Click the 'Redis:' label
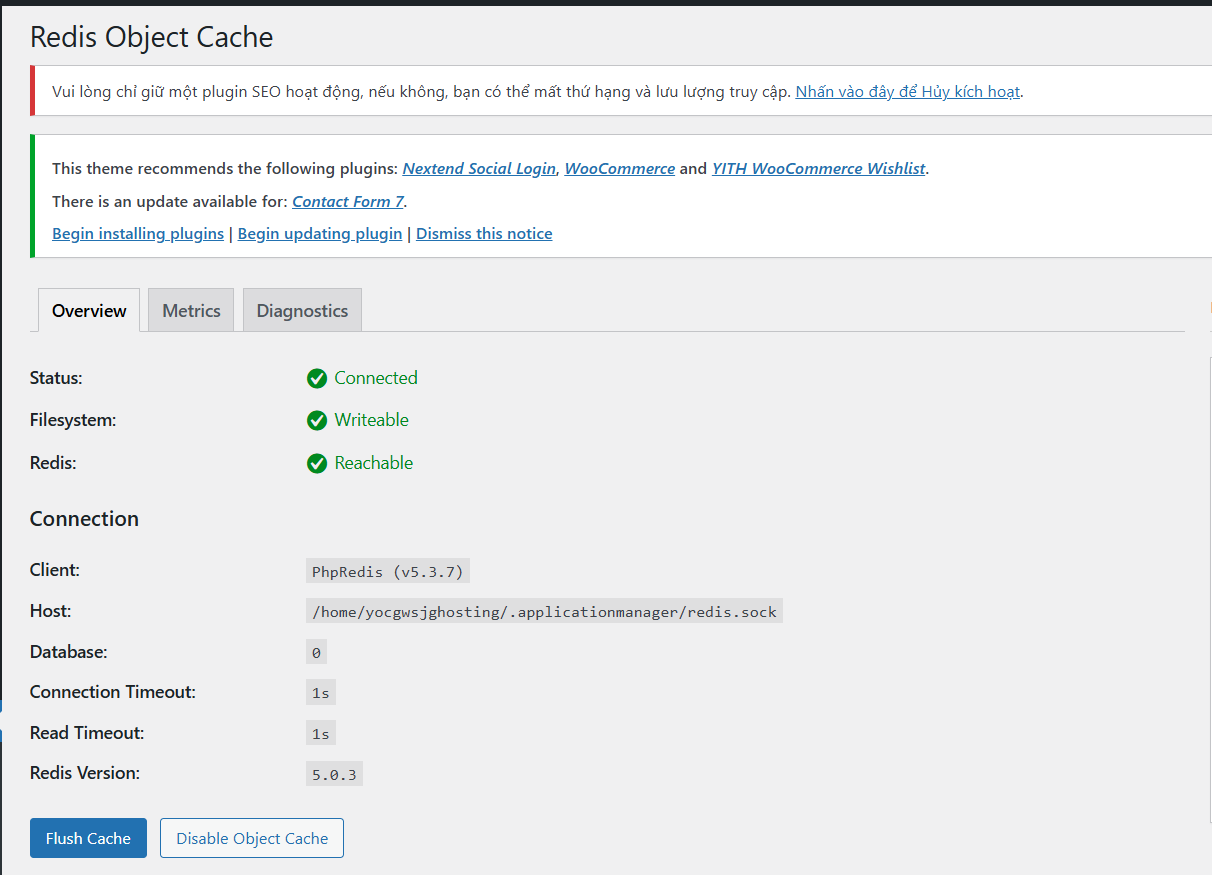This screenshot has width=1212, height=875. [x=53, y=463]
